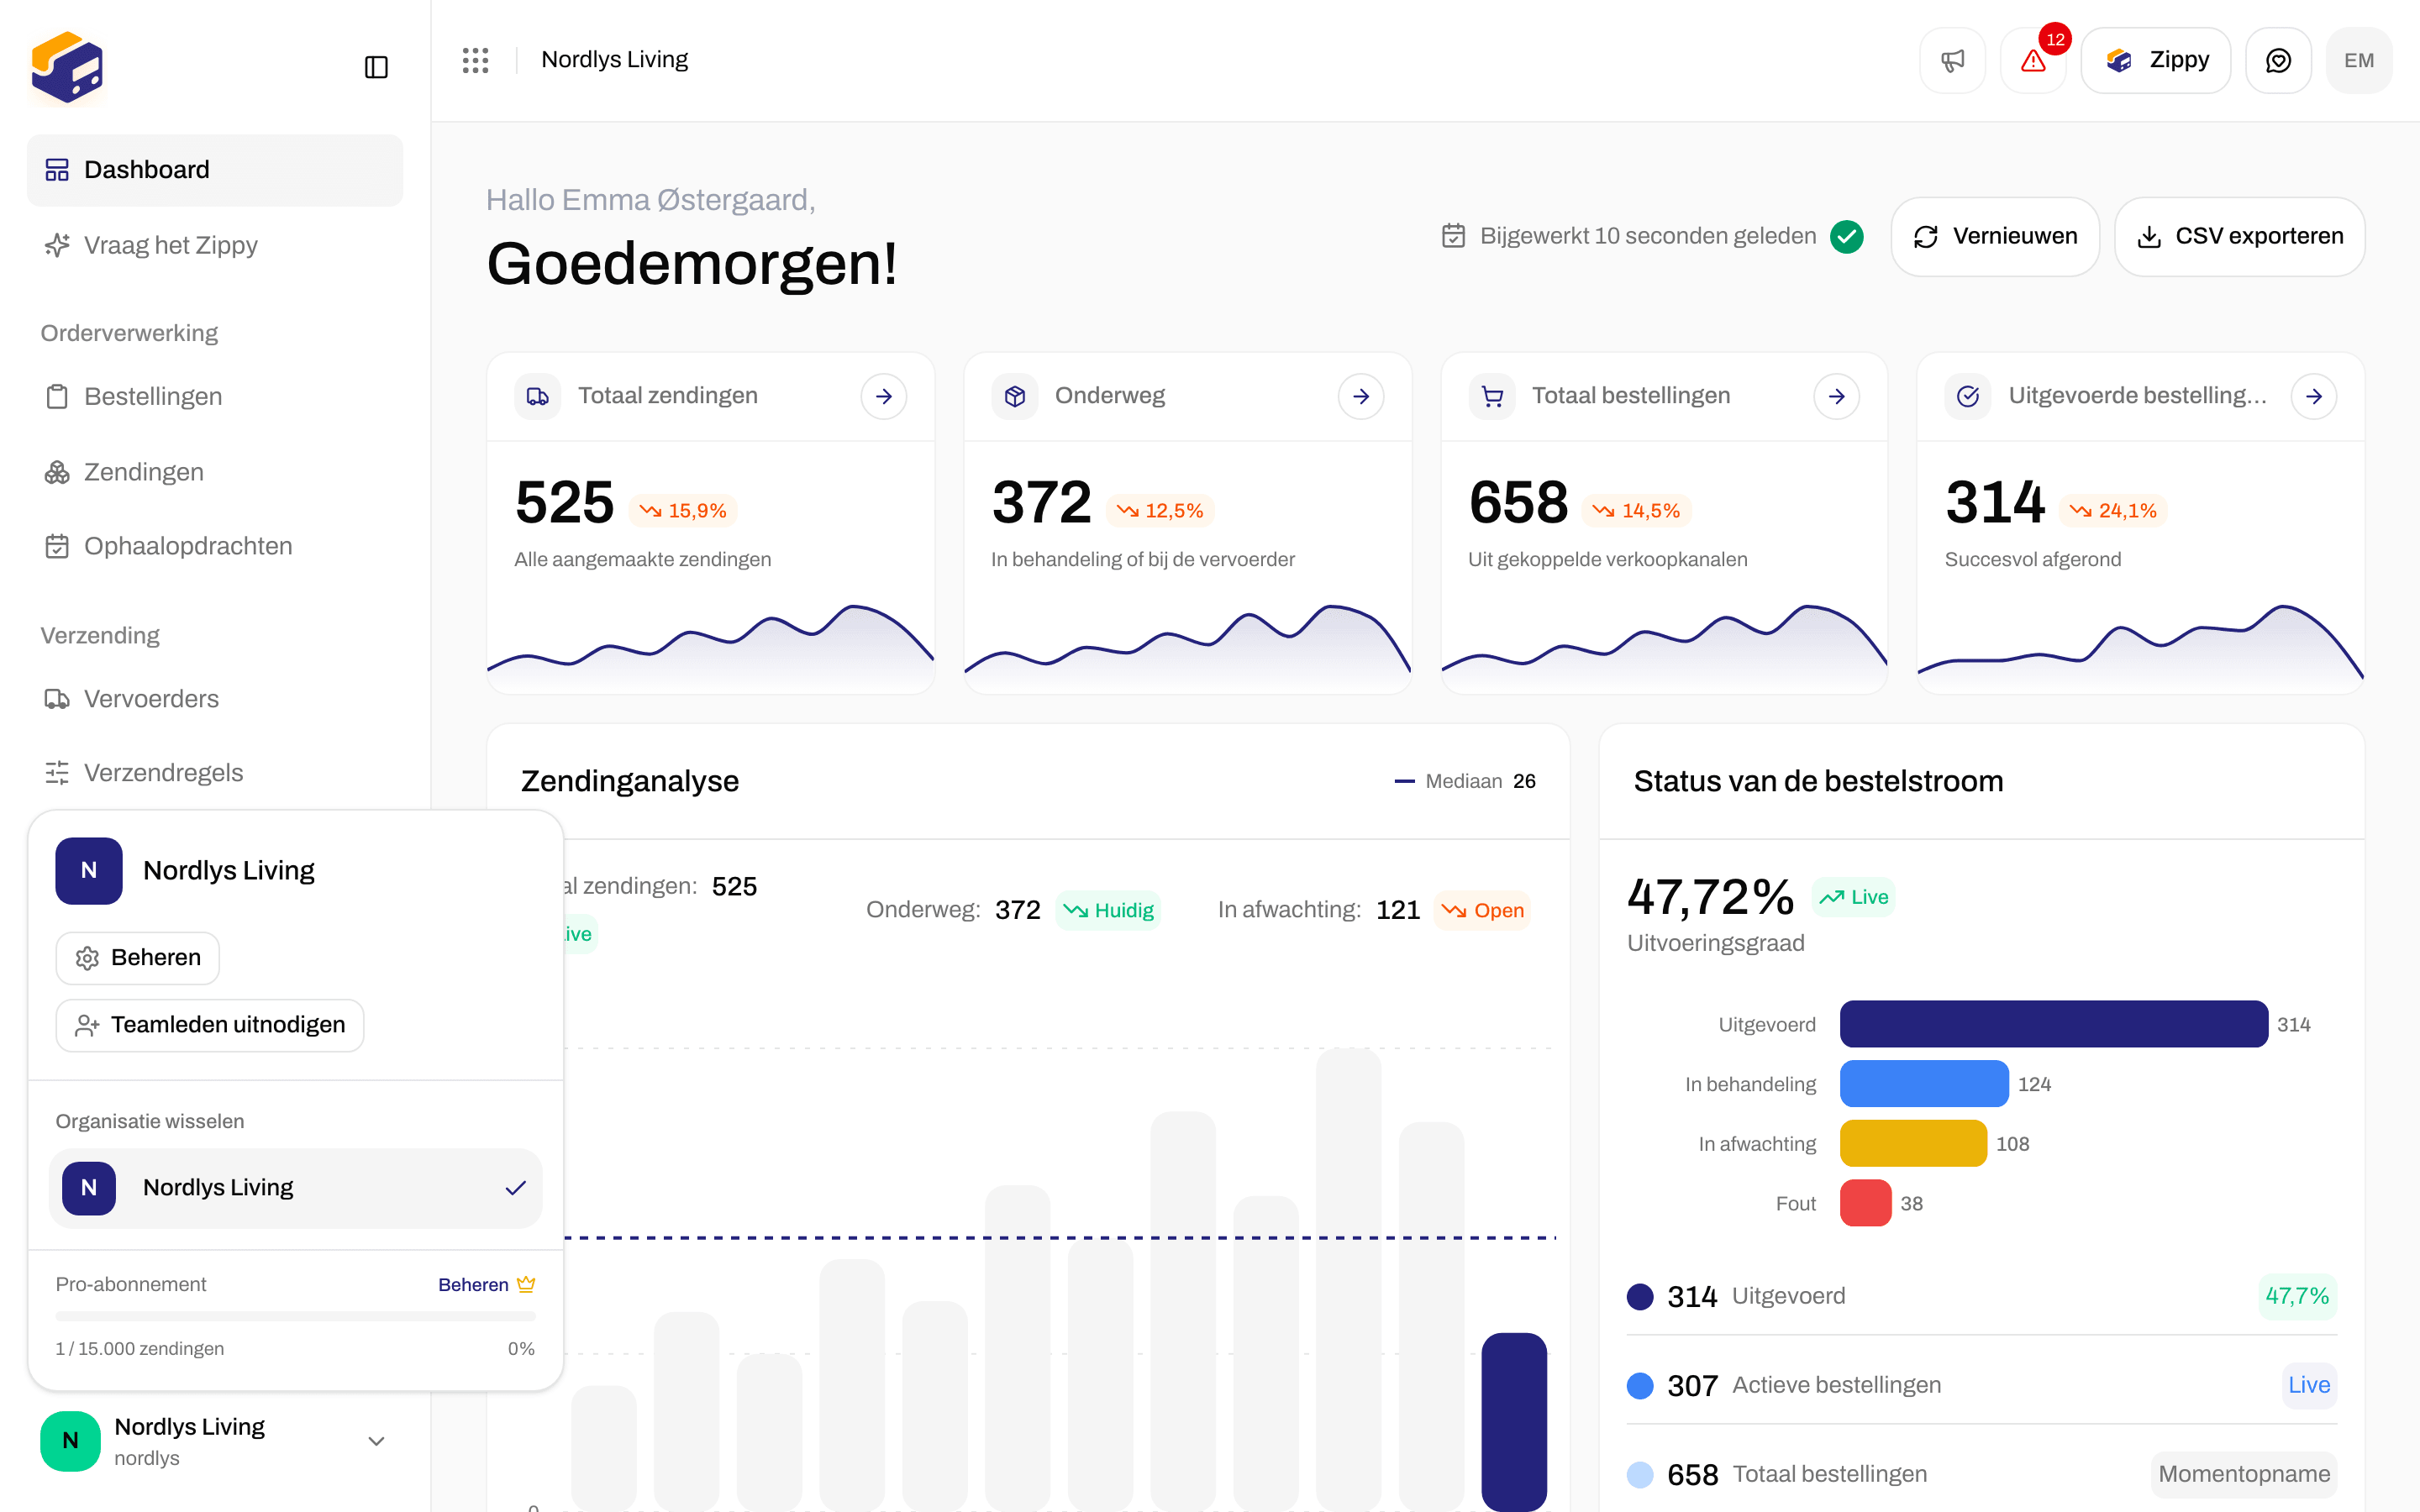Click the Vernieuwen button
2420x1512 pixels.
point(1994,236)
